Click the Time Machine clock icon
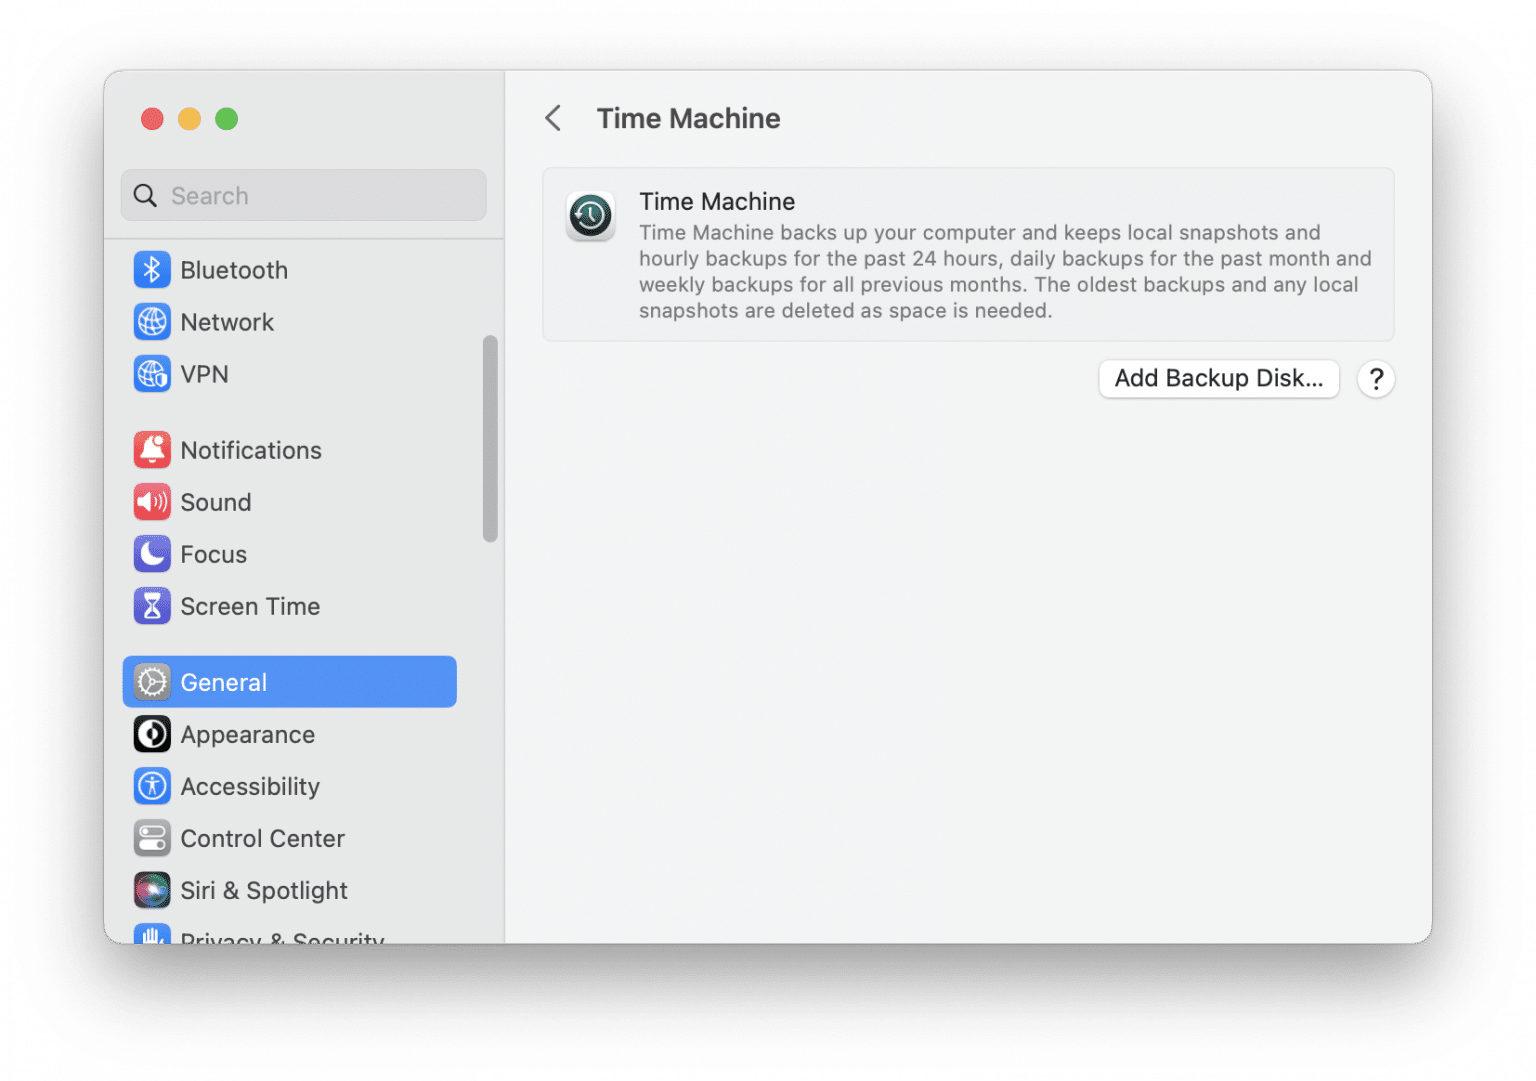Screen dimensions: 1536x1081 [x=591, y=216]
